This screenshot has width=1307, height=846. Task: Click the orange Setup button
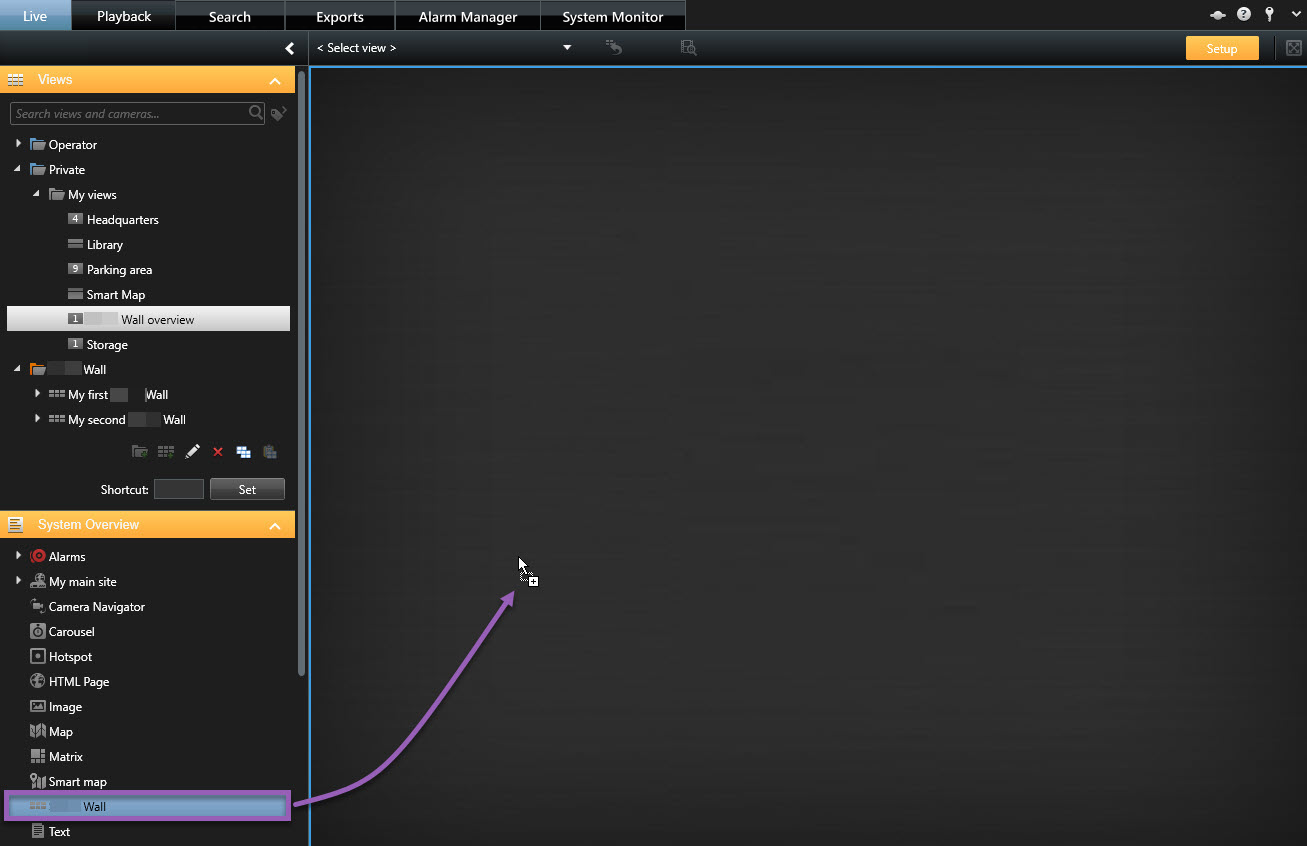1221,48
